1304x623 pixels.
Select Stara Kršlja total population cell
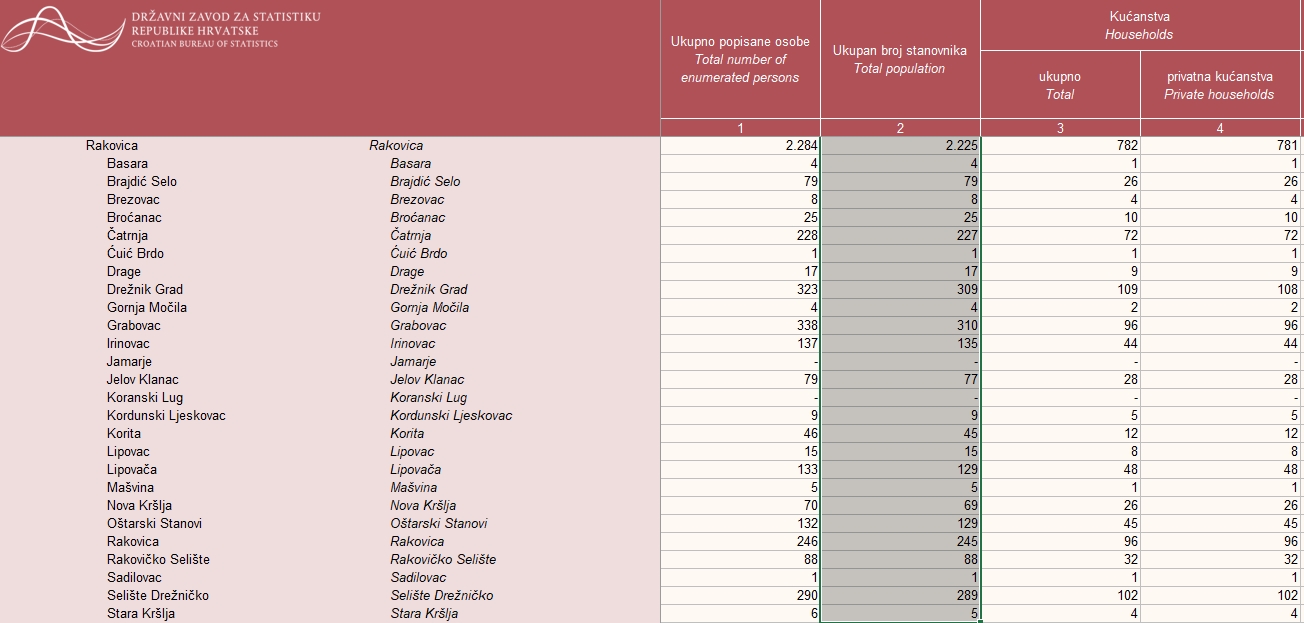900,614
